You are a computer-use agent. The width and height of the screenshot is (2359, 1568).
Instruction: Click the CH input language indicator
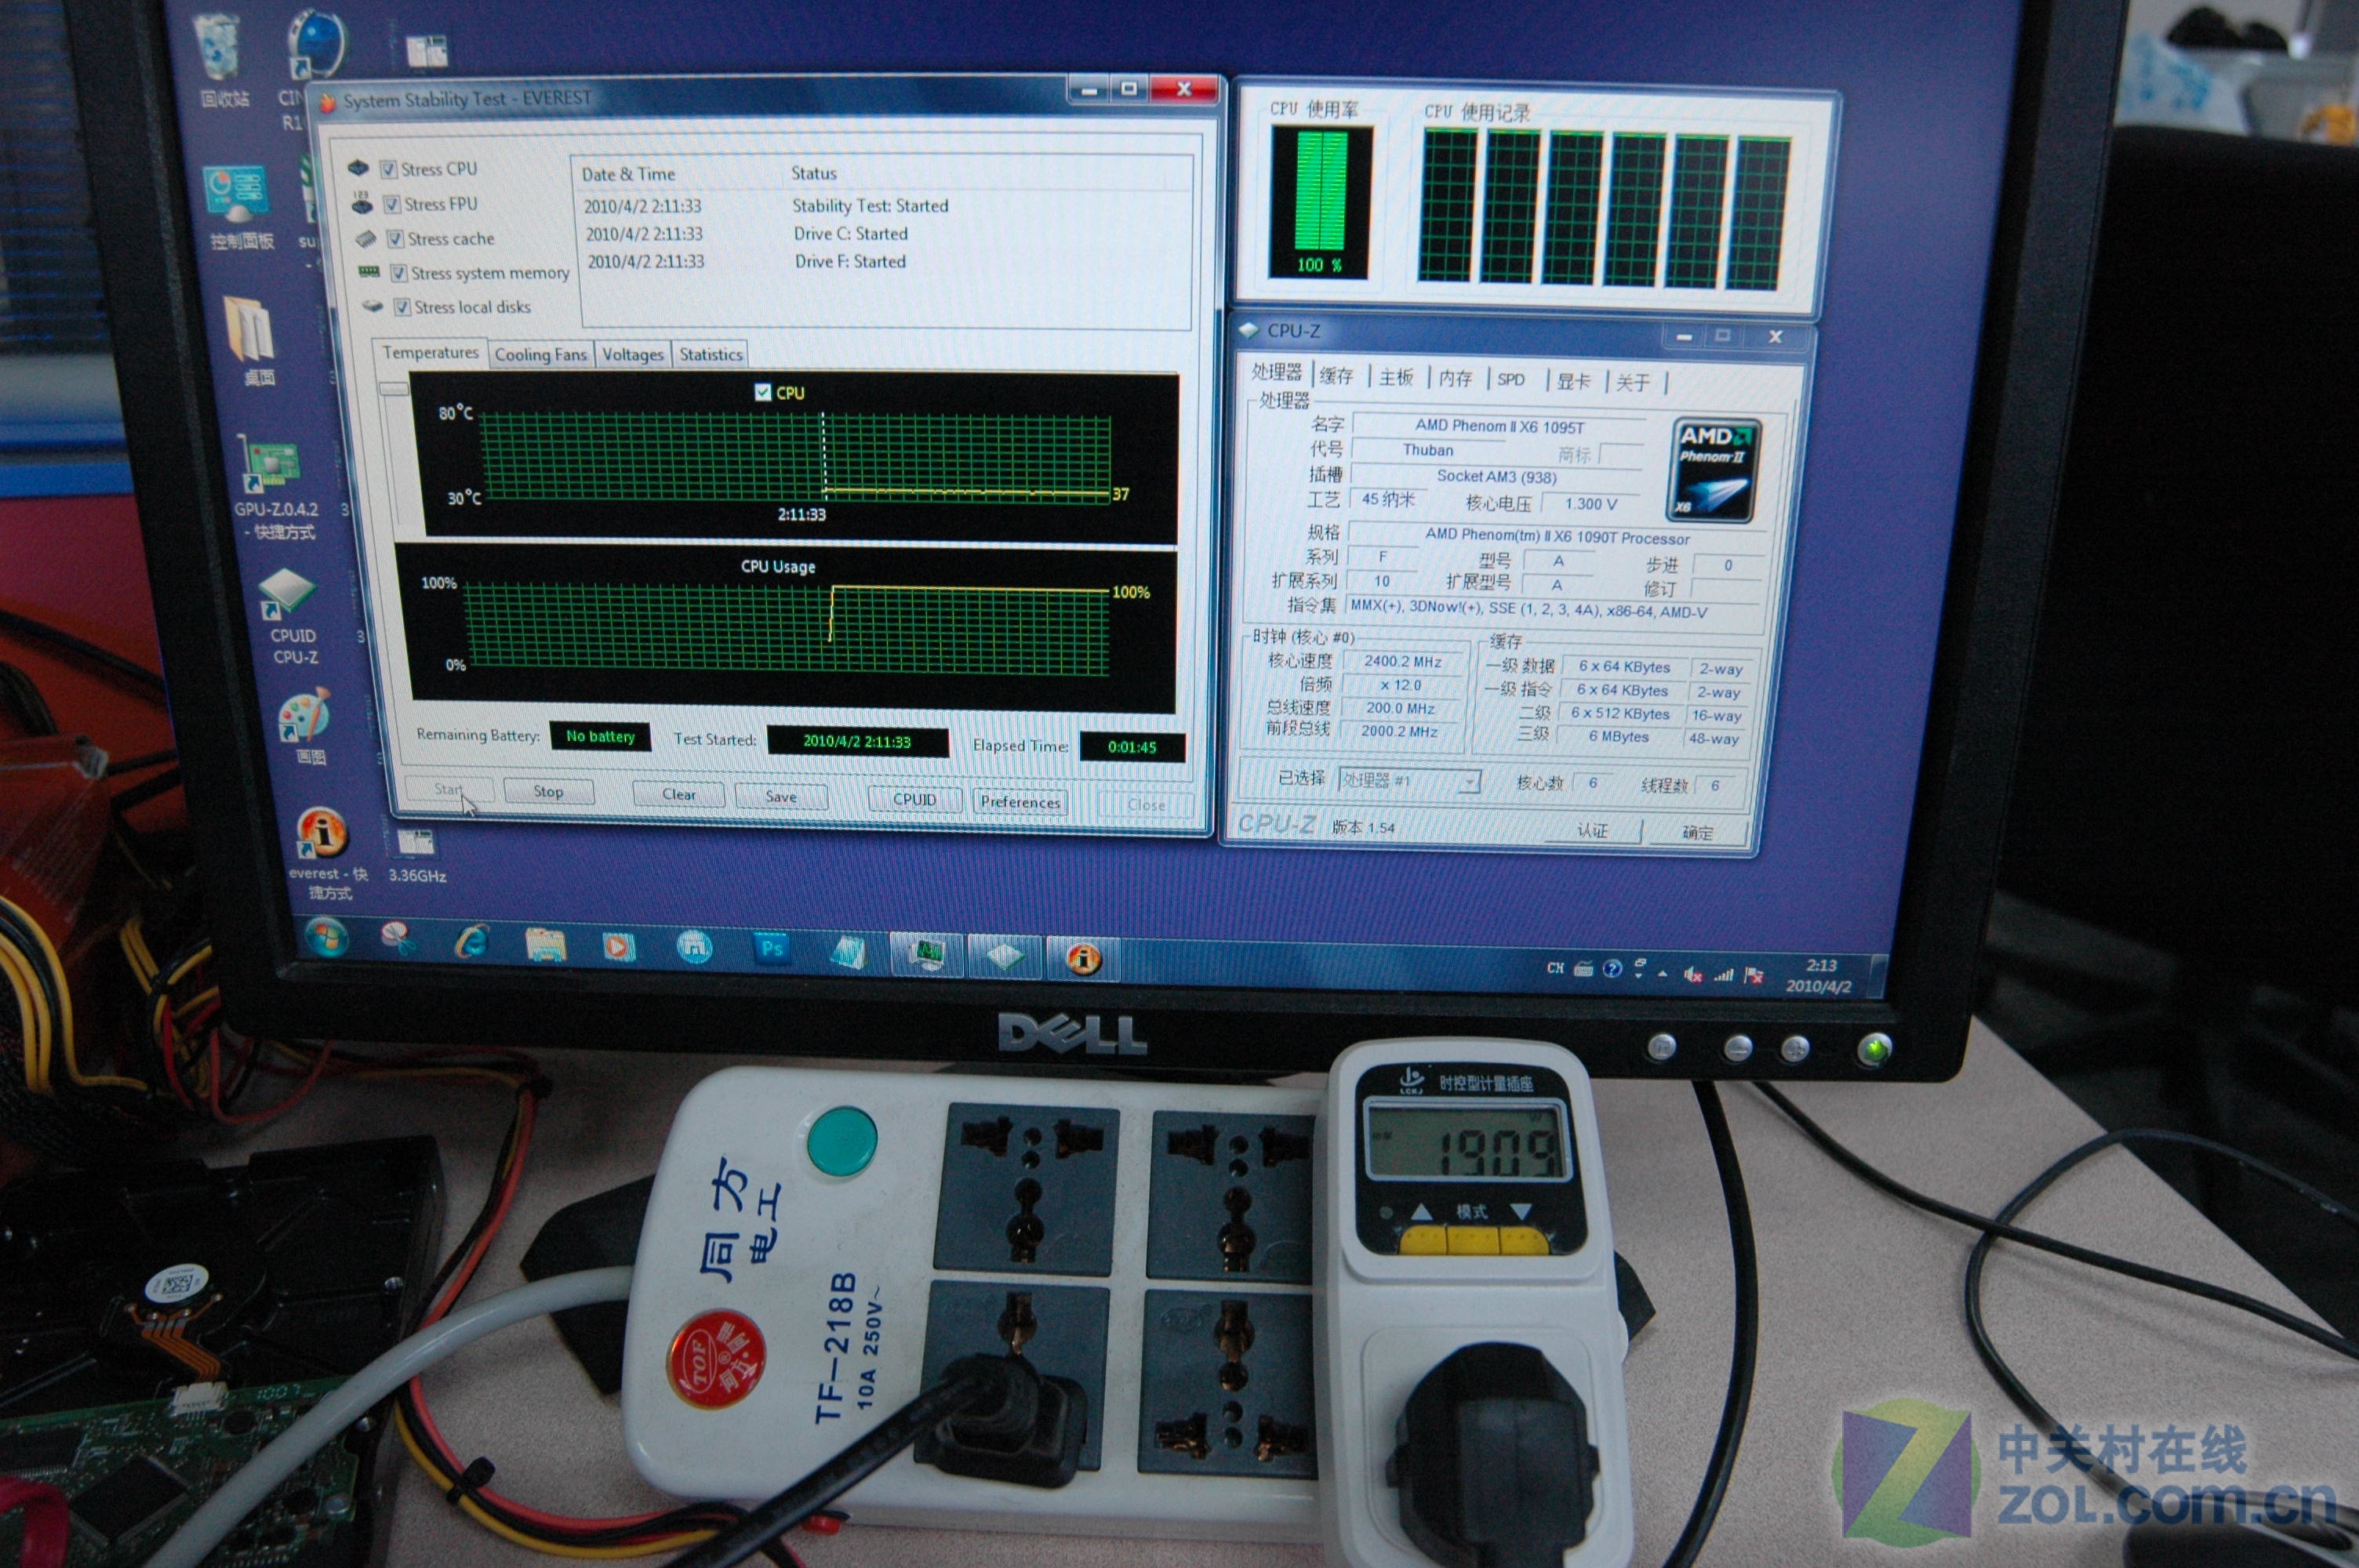pyautogui.click(x=1555, y=968)
